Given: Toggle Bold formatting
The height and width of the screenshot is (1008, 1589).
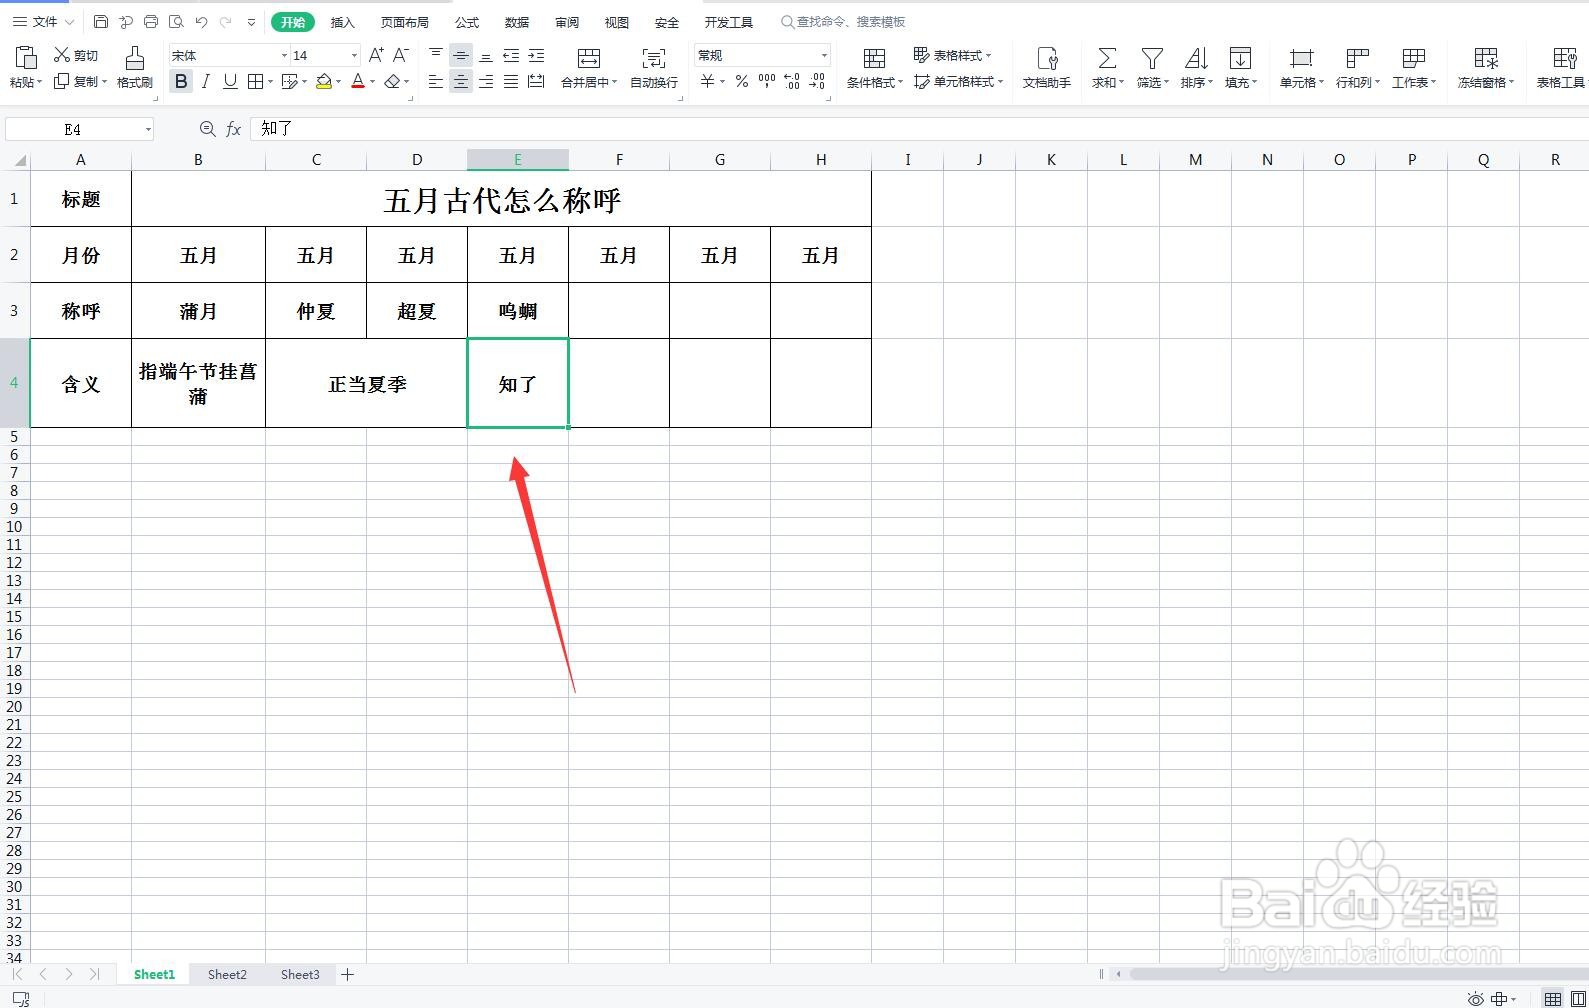Looking at the screenshot, I should (x=181, y=81).
